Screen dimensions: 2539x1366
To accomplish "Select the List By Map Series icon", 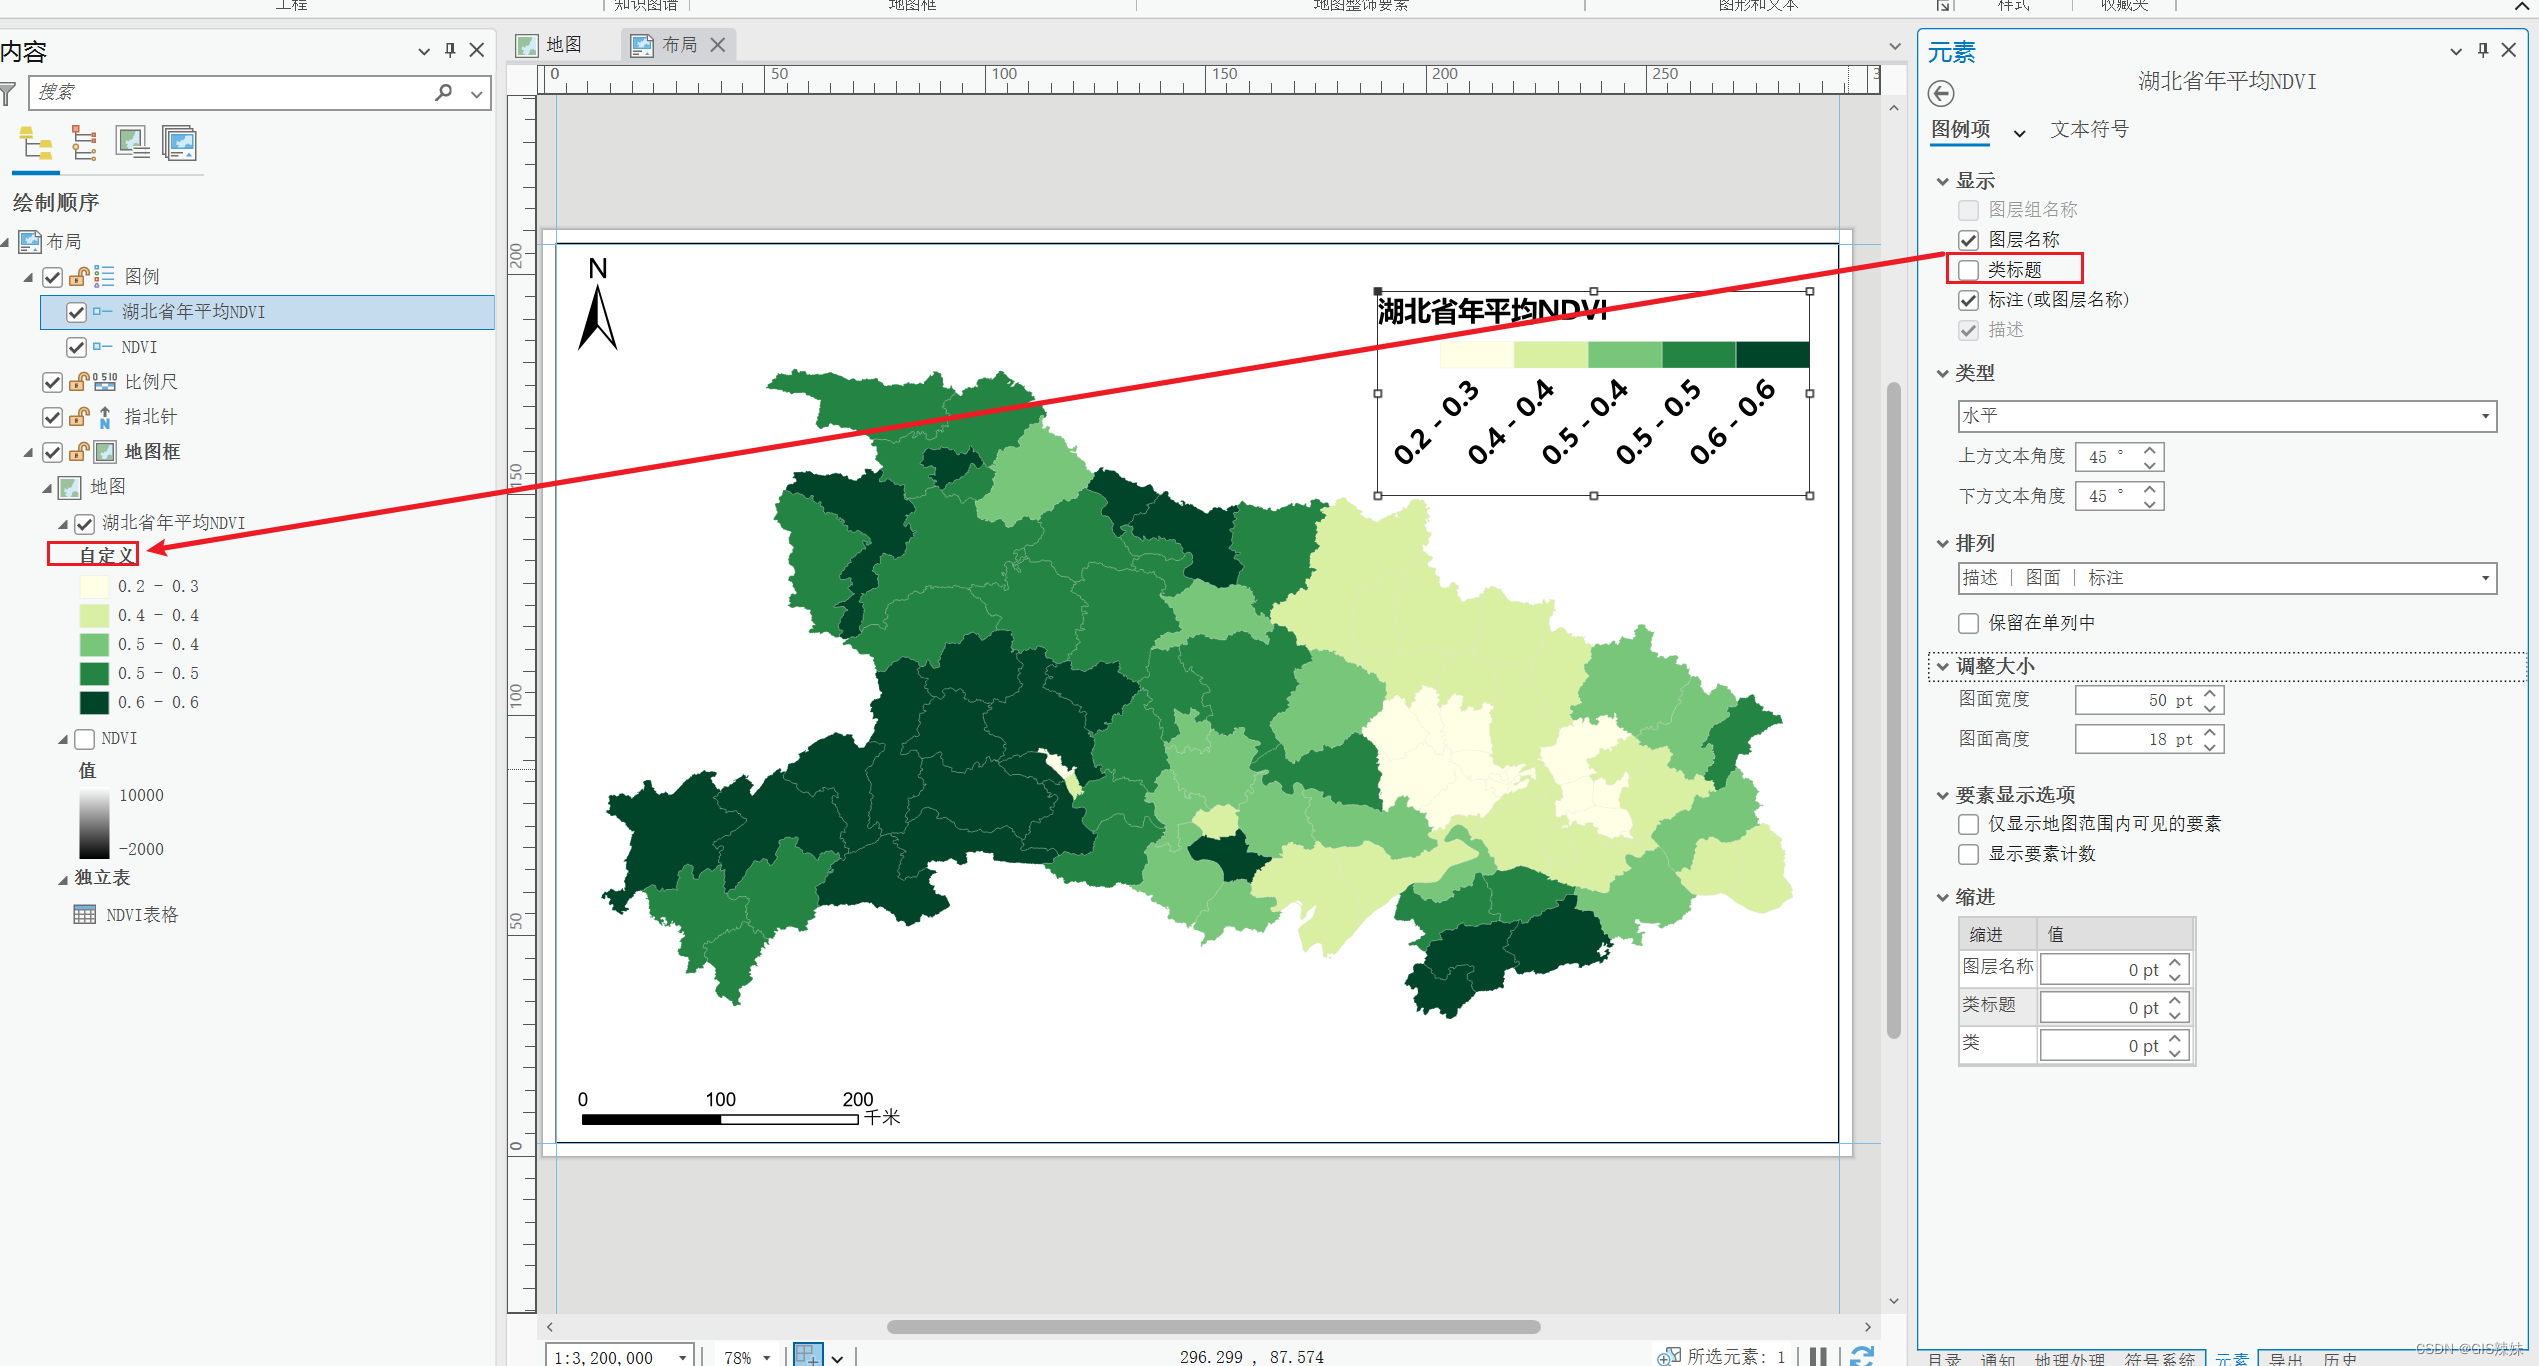I will pos(180,144).
